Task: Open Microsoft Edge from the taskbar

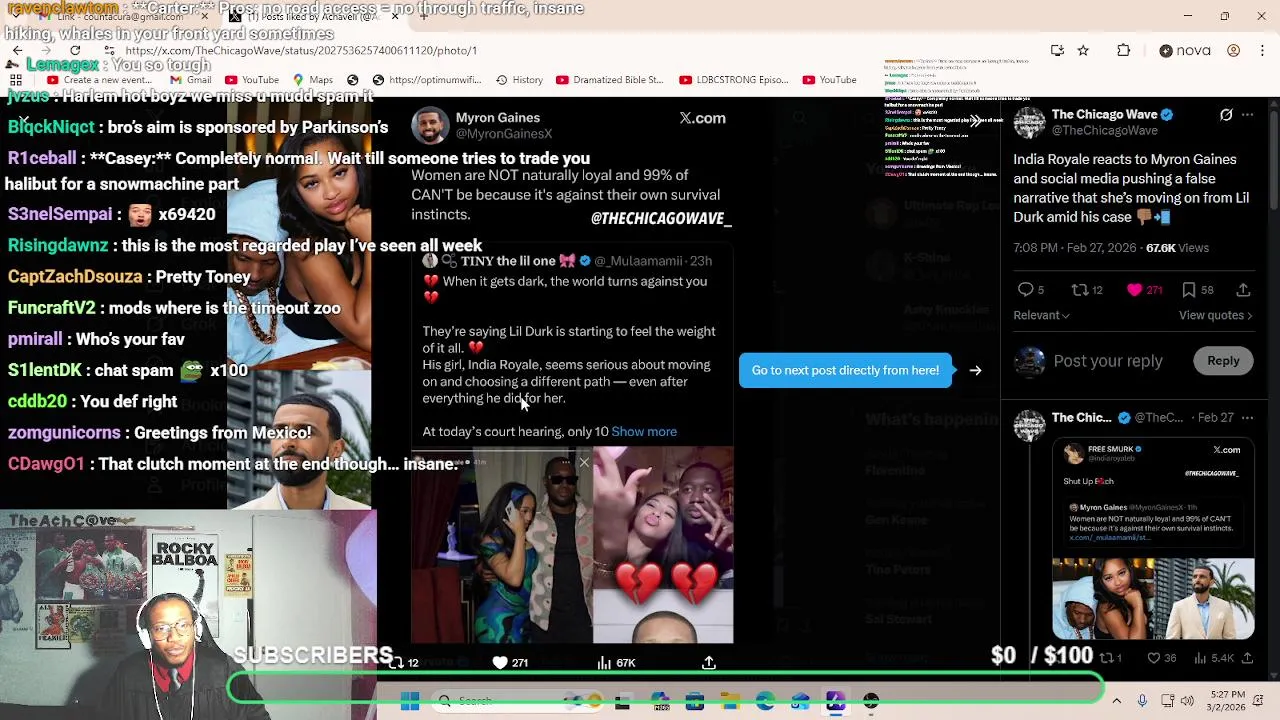Action: point(765,702)
